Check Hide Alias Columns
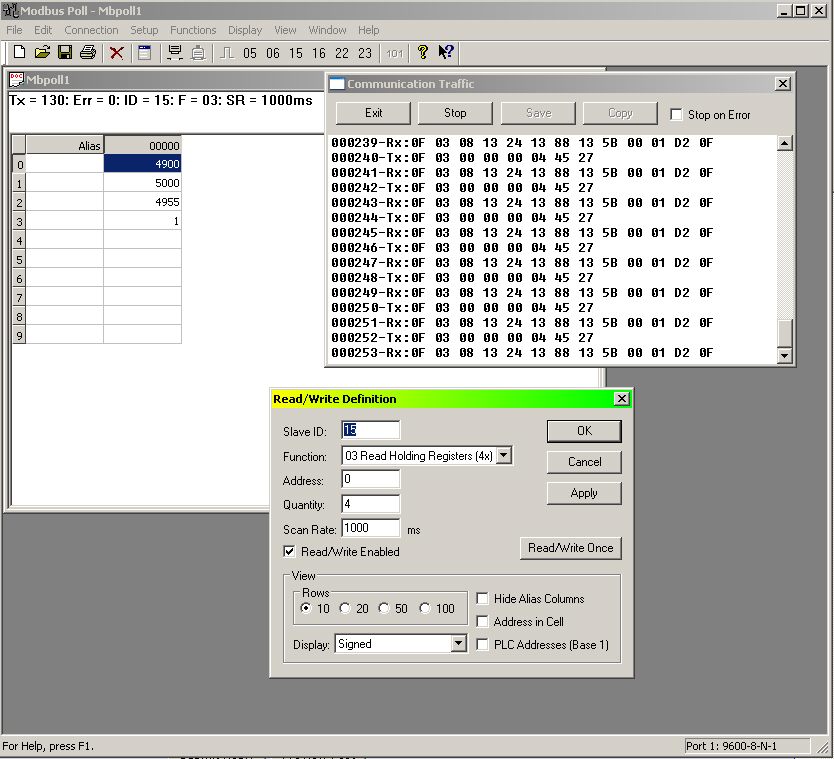Screen dimensions: 834x759 click(482, 598)
